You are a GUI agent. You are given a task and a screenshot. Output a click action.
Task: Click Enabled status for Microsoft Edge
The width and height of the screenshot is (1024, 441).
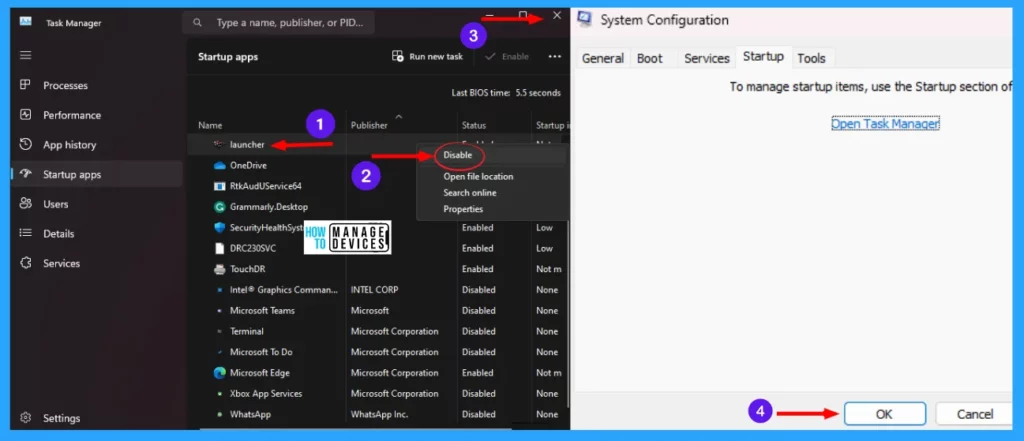(477, 373)
